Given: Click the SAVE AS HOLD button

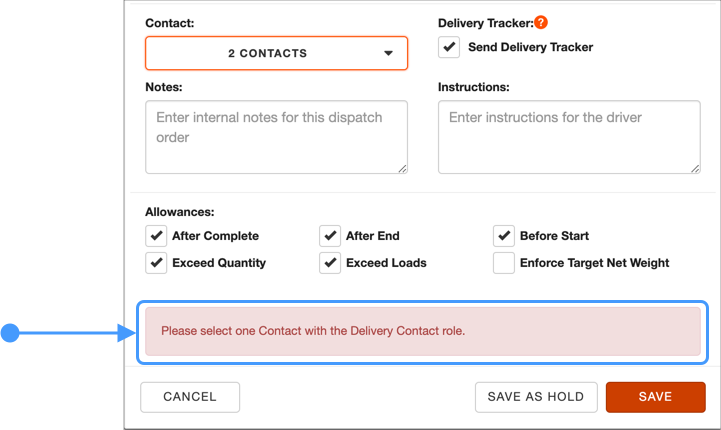Looking at the screenshot, I should click(x=536, y=397).
